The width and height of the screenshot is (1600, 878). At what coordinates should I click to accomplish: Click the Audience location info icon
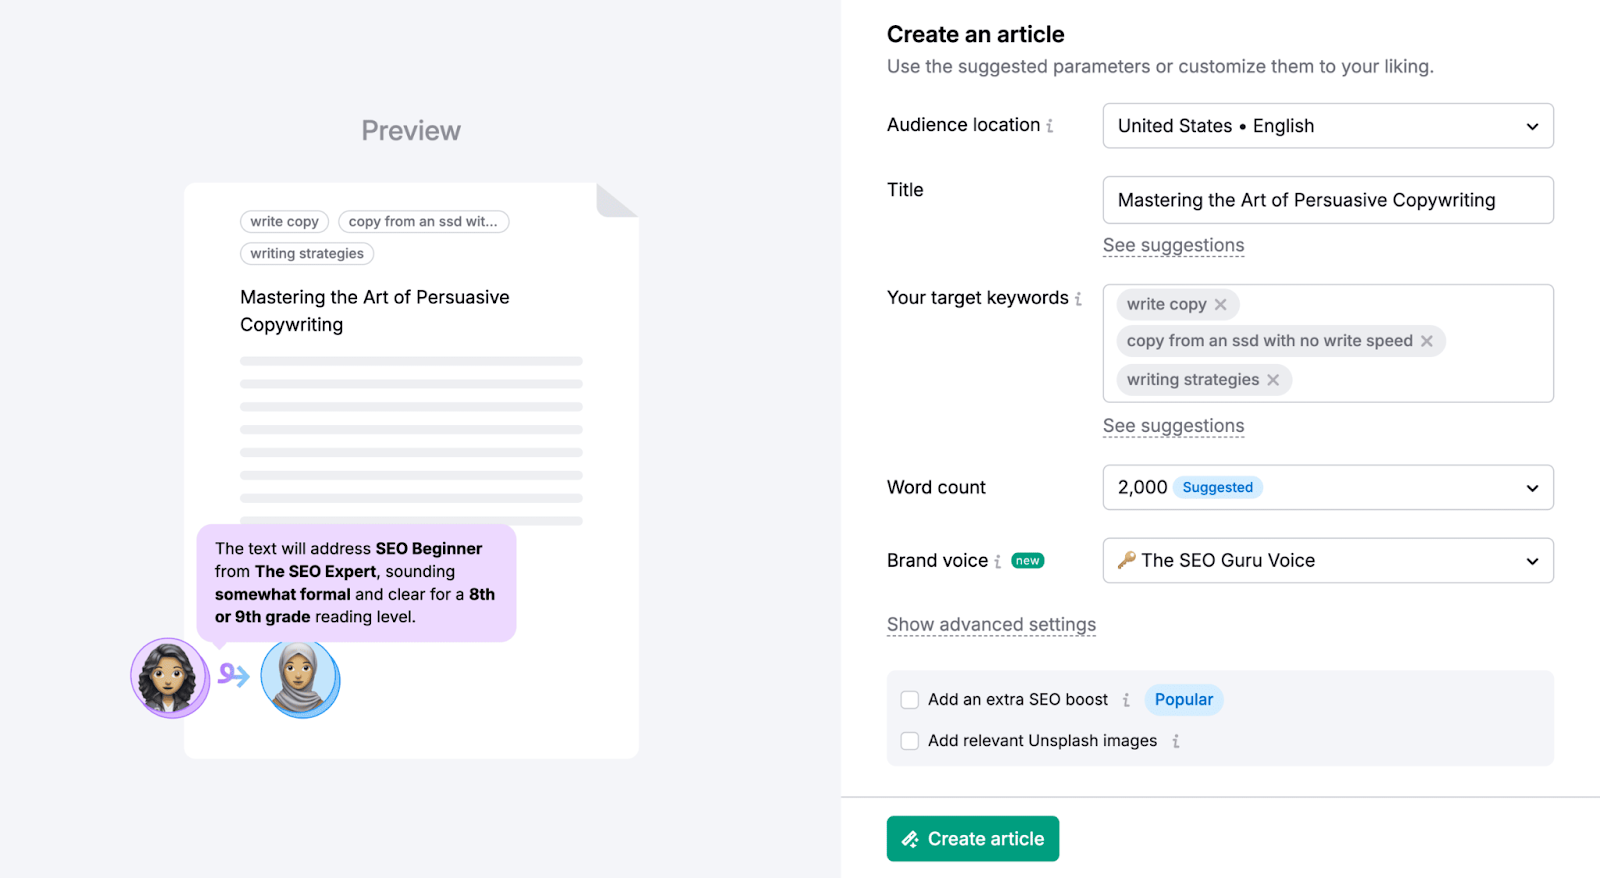click(1051, 124)
